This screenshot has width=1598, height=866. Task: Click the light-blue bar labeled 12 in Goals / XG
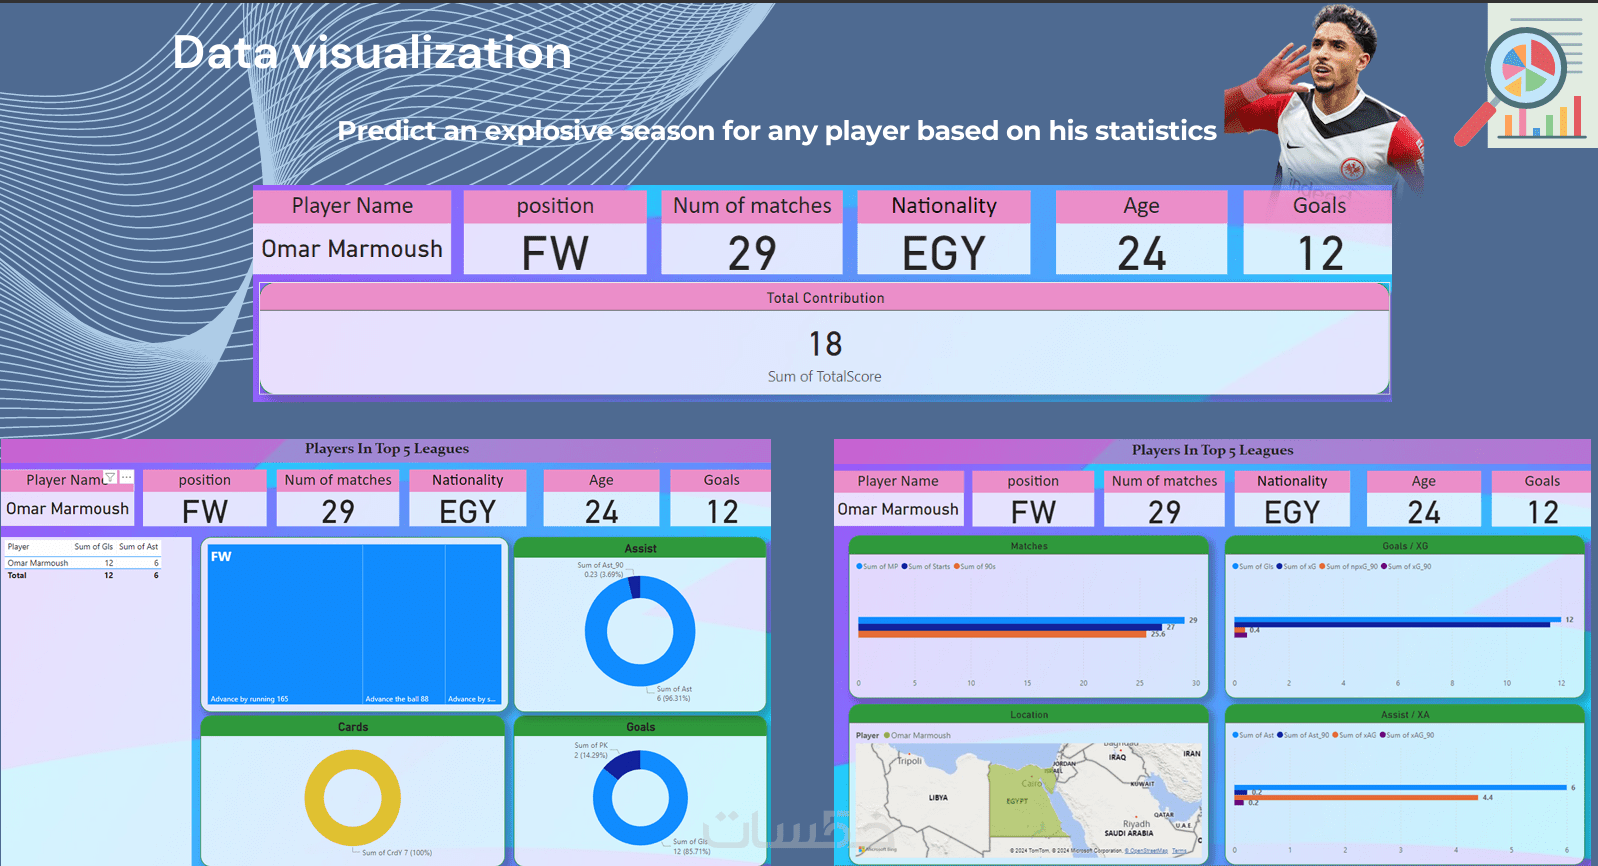1397,619
